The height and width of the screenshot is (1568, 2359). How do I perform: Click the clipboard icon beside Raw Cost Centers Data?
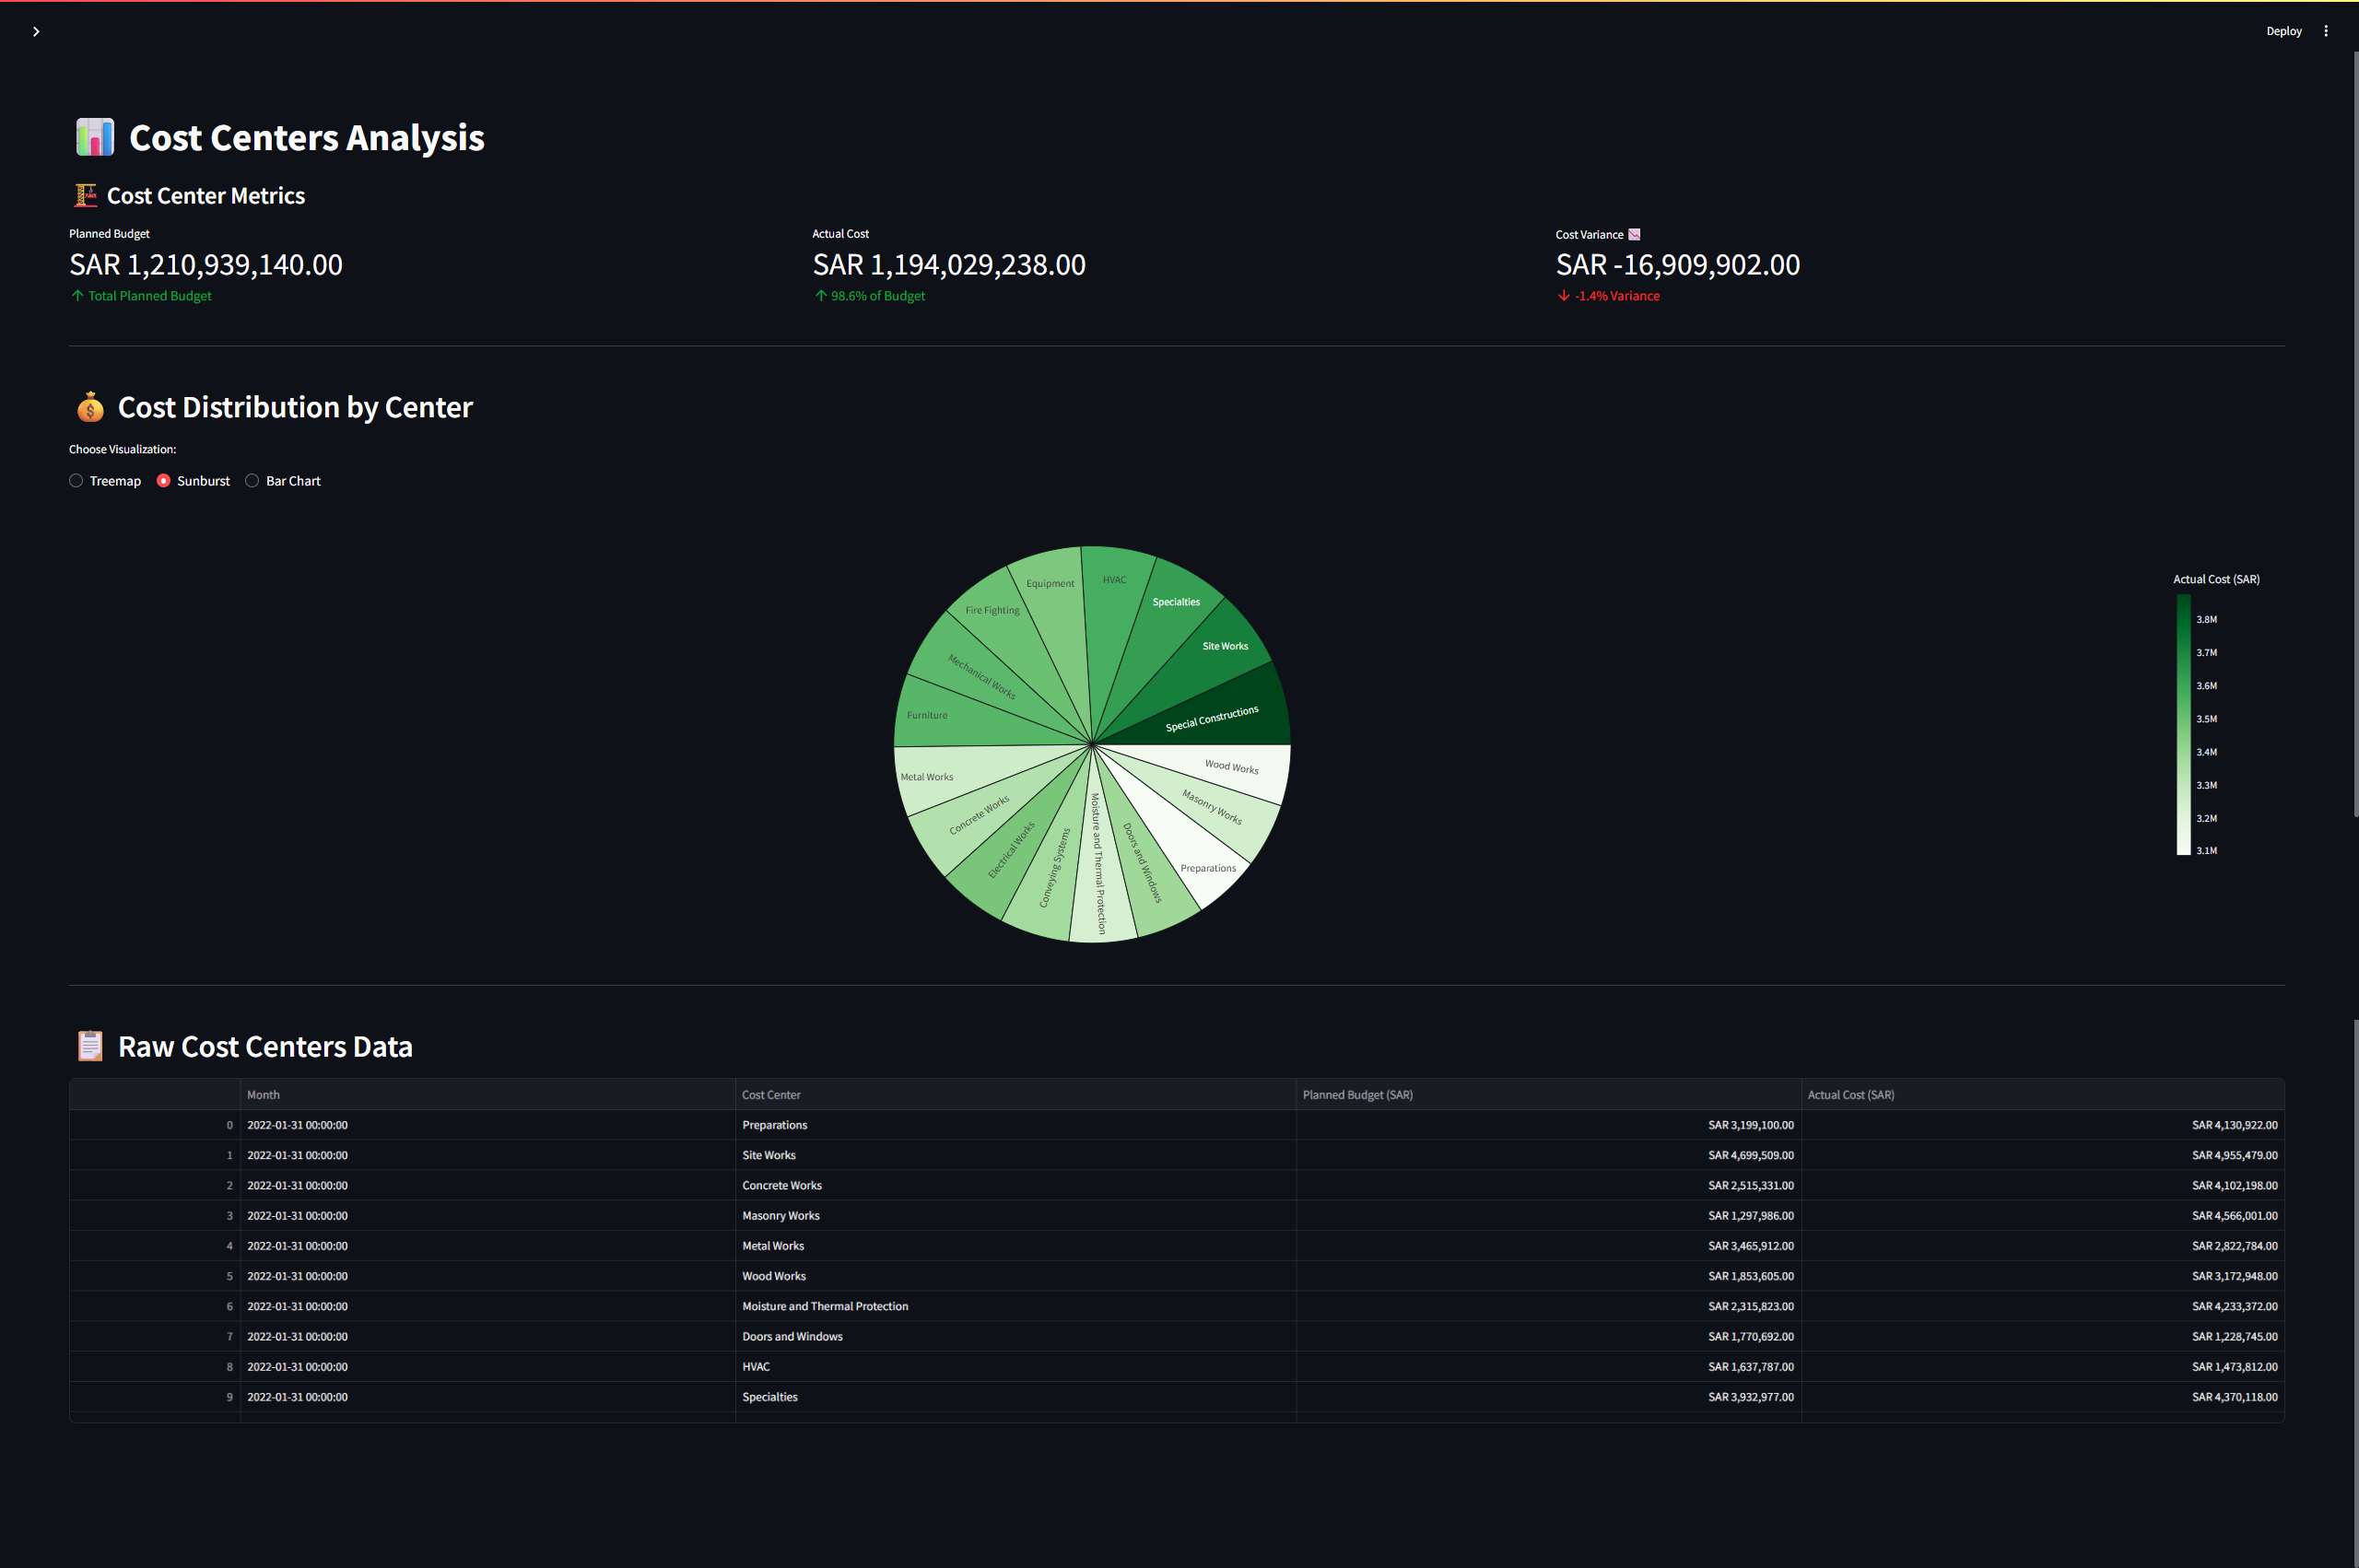coord(90,1046)
